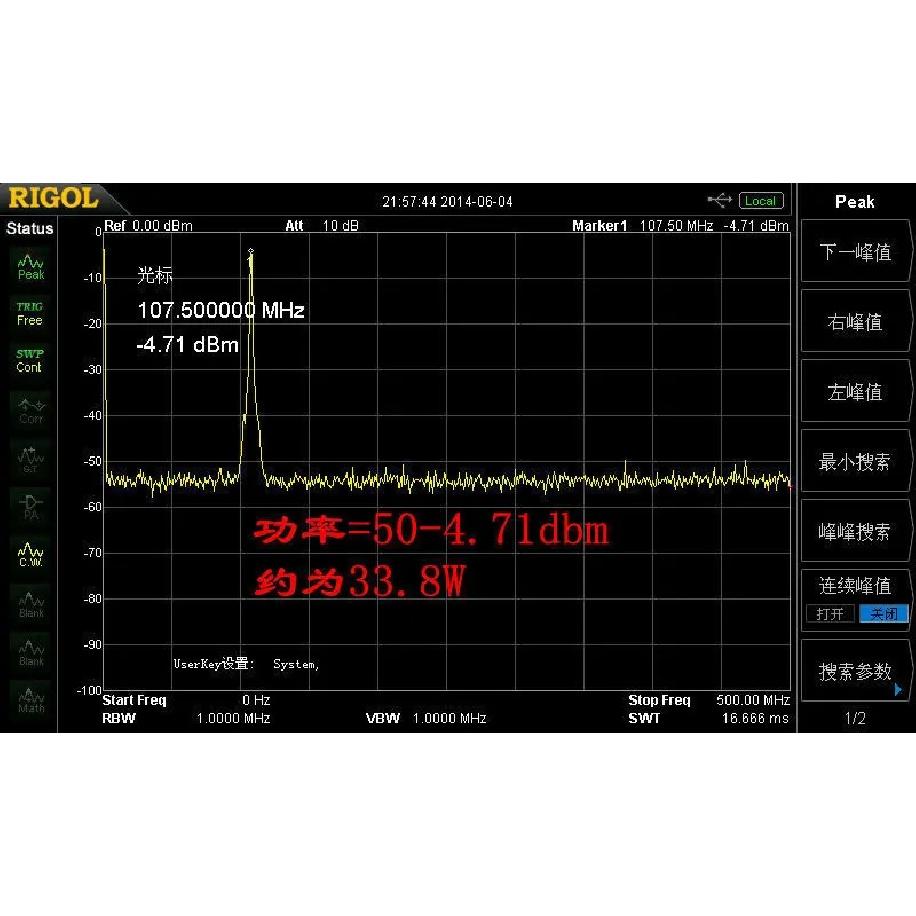Viewport: 916px width, 916px height.
Task: Open the TRIG Free trigger status
Action: 30,314
